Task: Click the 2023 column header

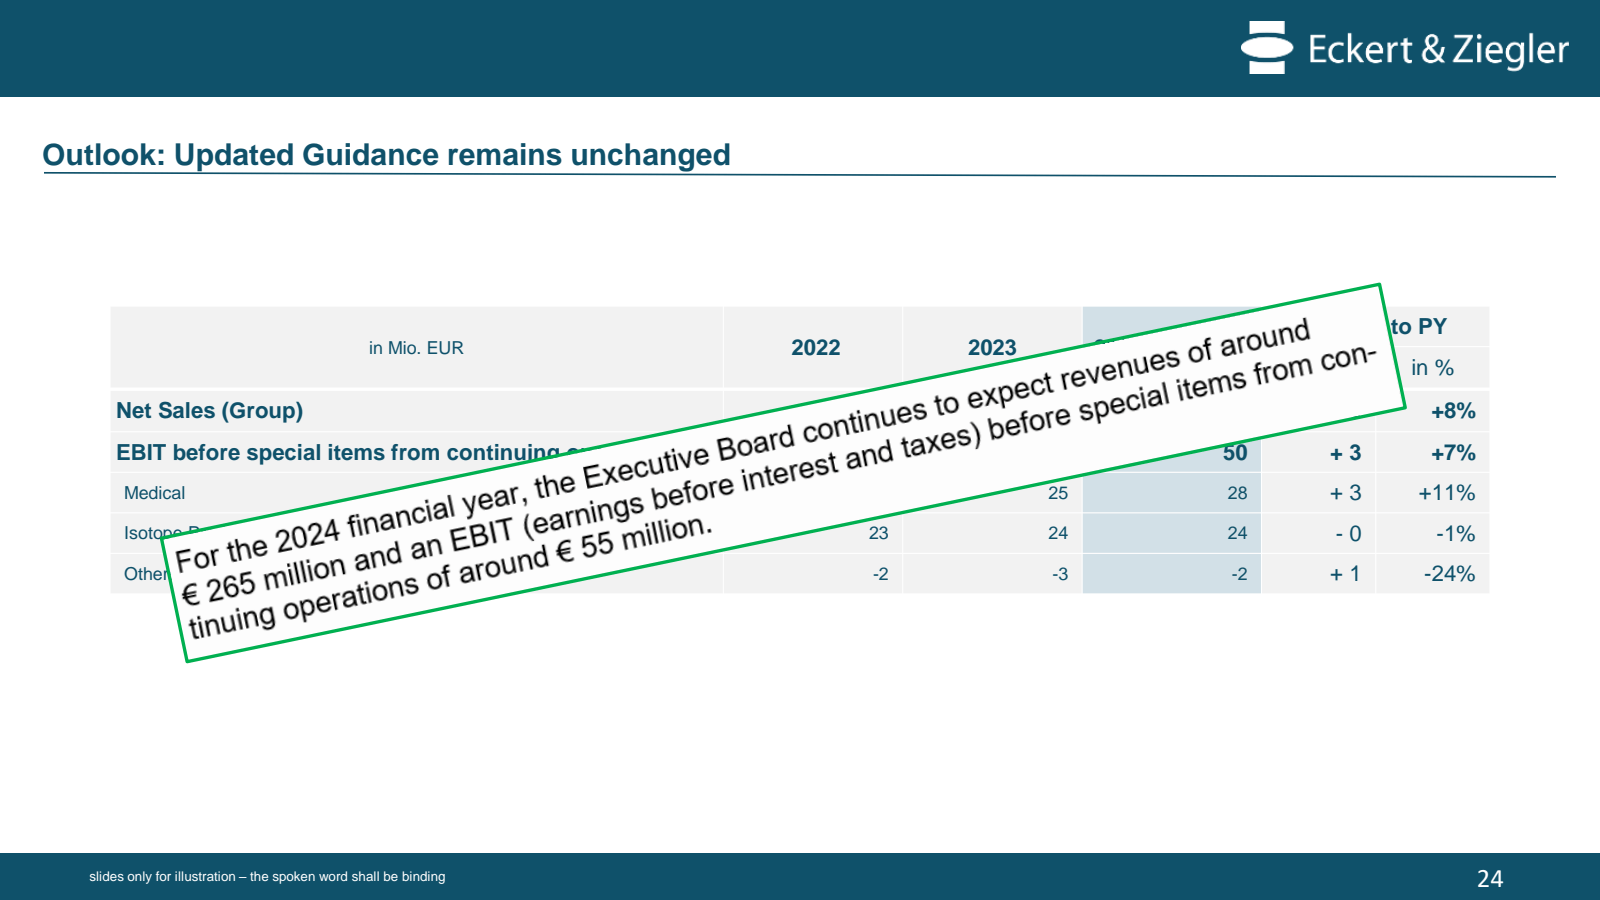Action: [992, 348]
